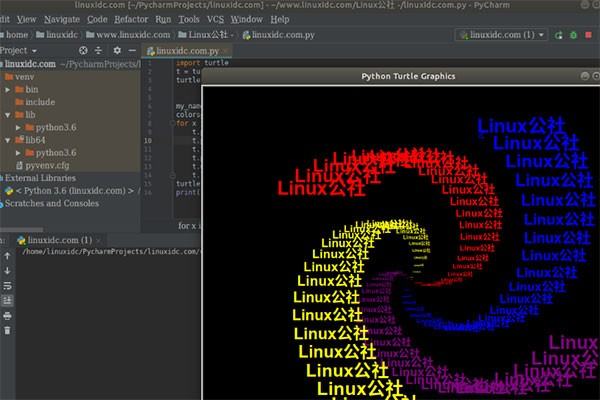Click the up arrow in Run console
600x400 pixels.
8,257
